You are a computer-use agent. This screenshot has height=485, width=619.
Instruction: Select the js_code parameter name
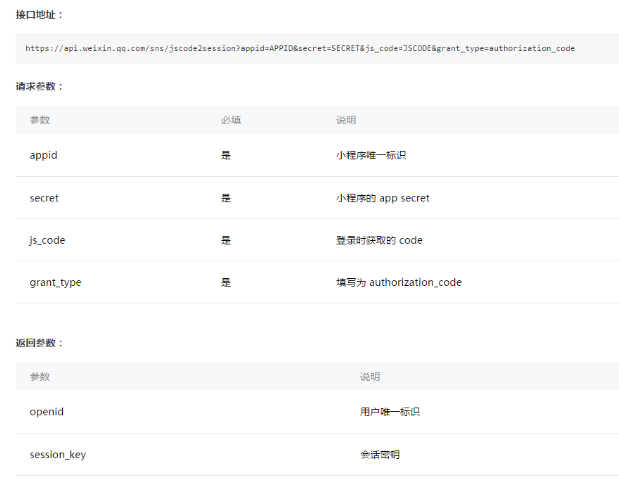[x=47, y=240]
